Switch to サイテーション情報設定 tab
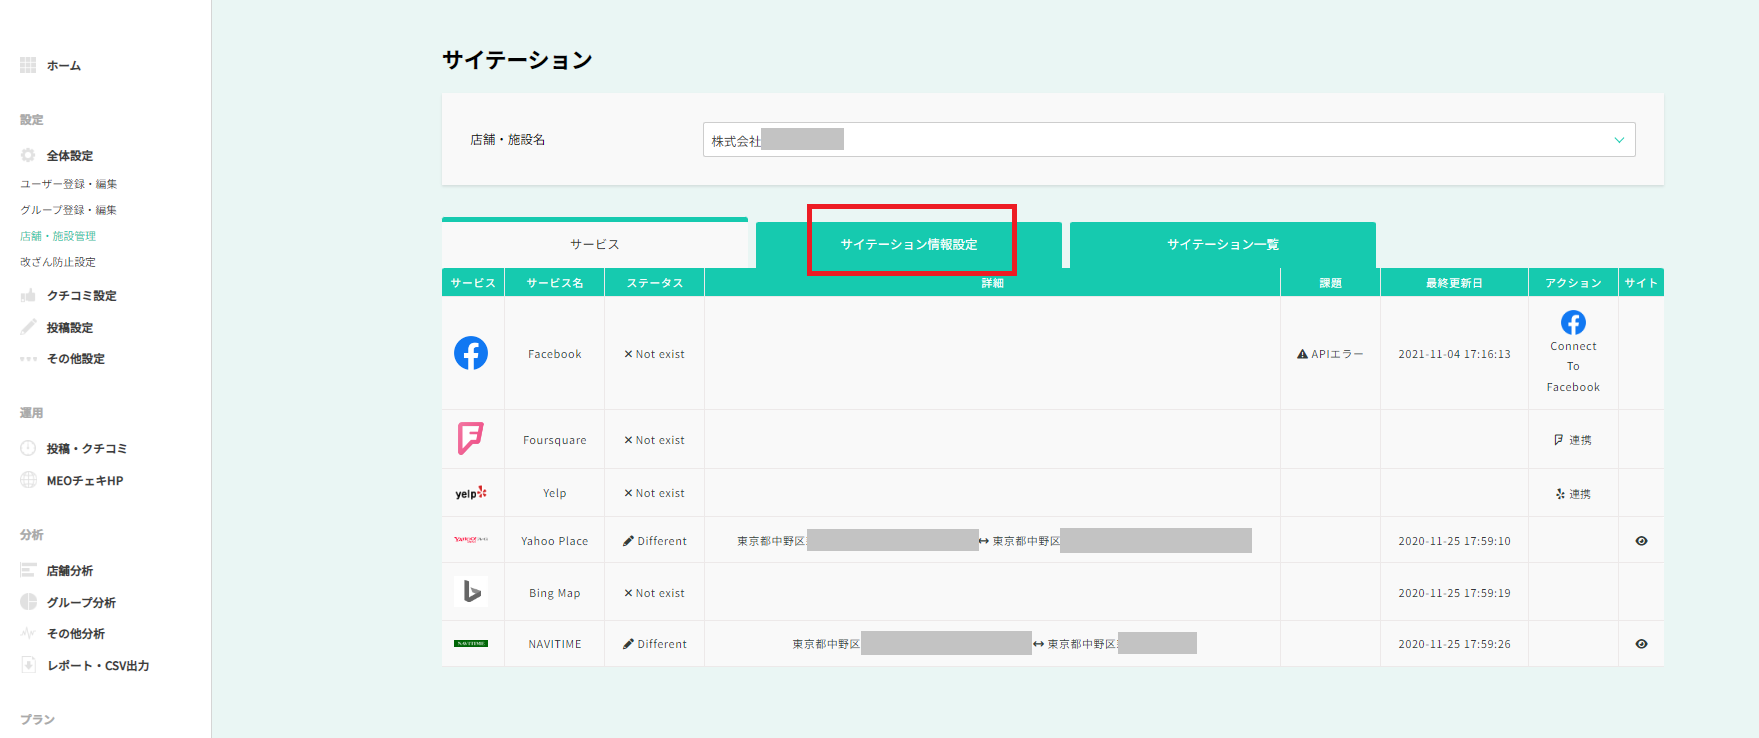1759x738 pixels. click(x=909, y=245)
